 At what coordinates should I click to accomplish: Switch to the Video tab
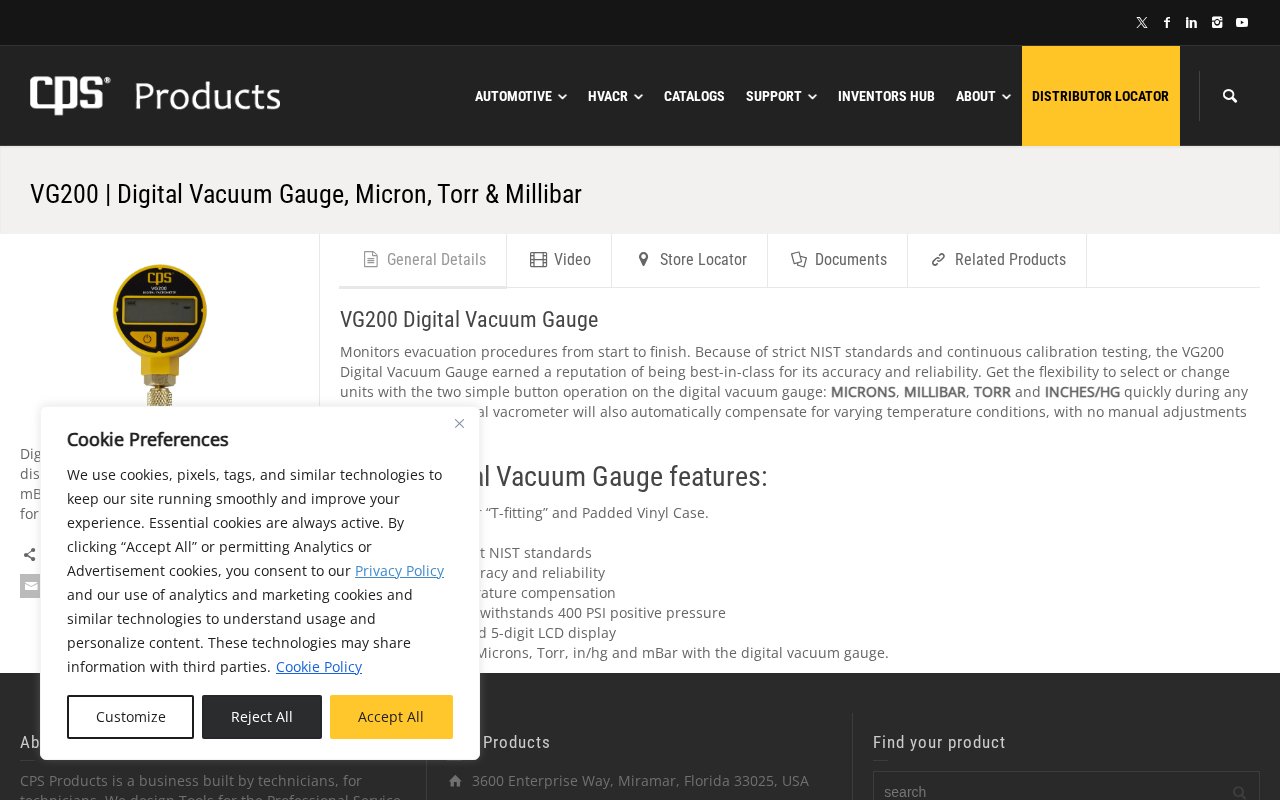click(x=559, y=260)
